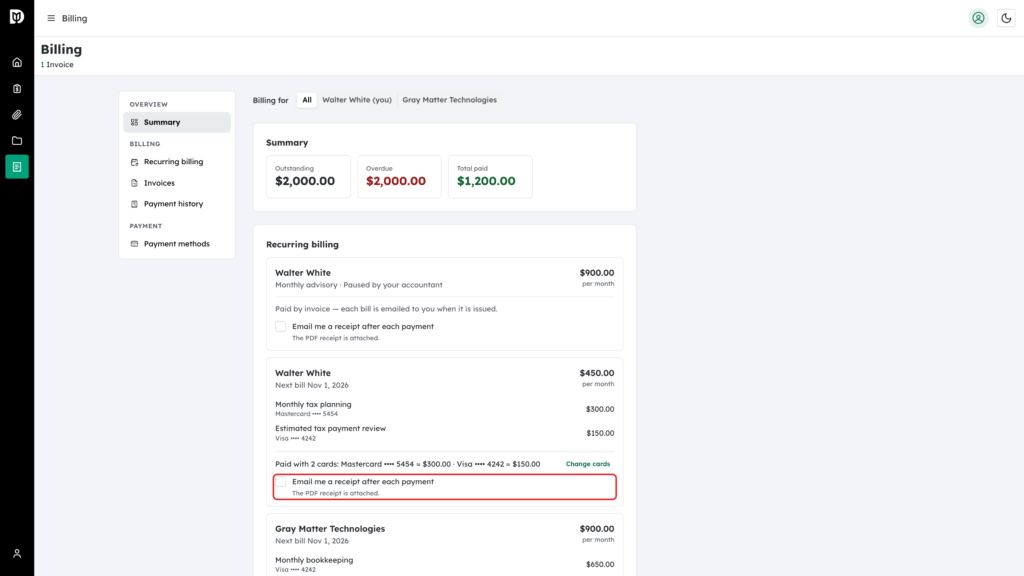This screenshot has height=576, width=1024.
Task: Click the Recurring billing calendar icon
Action: (135, 162)
